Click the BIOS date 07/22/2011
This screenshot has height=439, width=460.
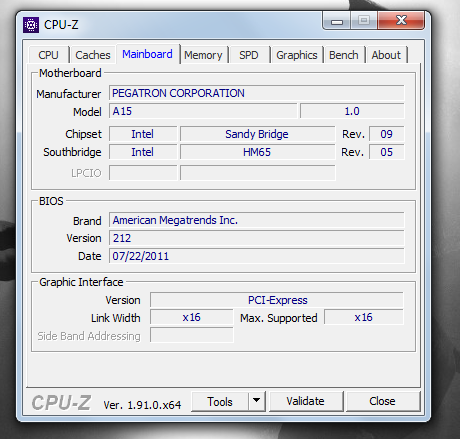[x=257, y=256]
